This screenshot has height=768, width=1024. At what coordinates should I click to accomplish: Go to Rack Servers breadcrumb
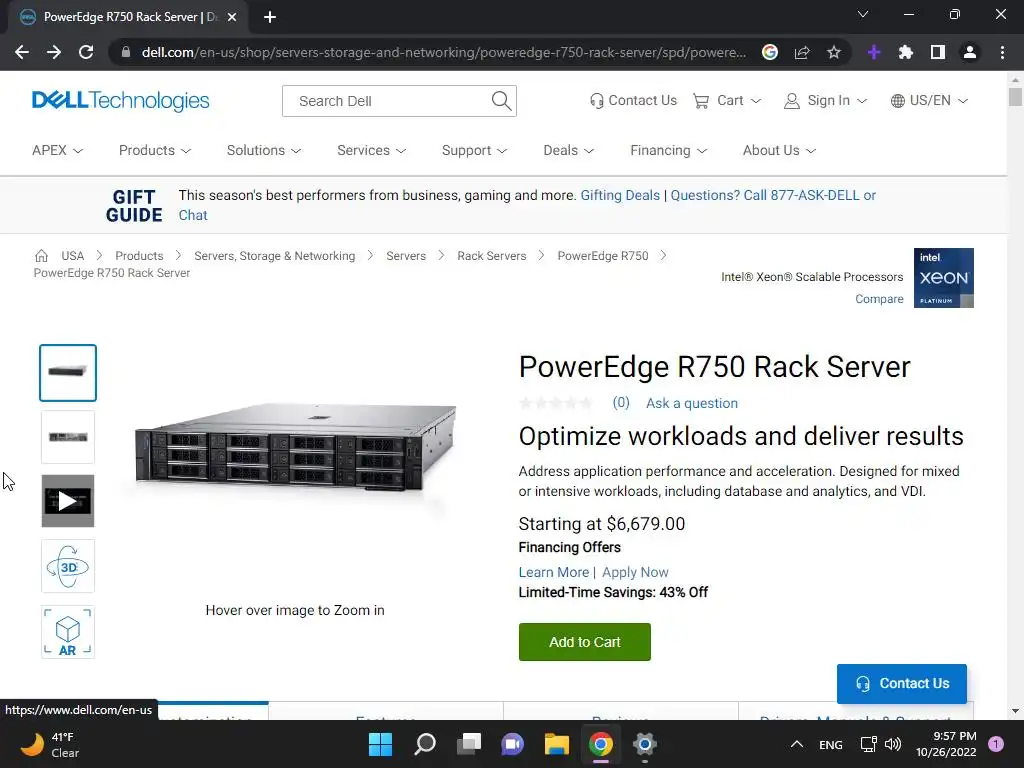[491, 256]
